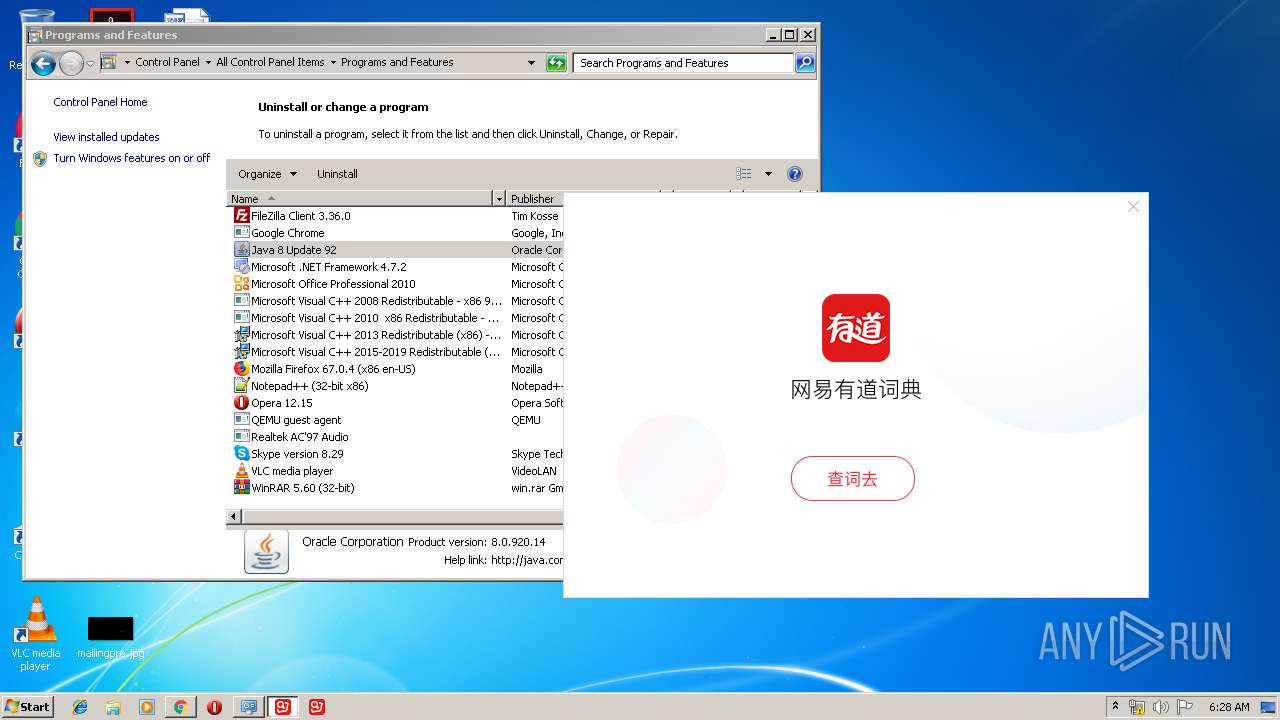
Task: Open the View installed updates link
Action: pos(106,137)
